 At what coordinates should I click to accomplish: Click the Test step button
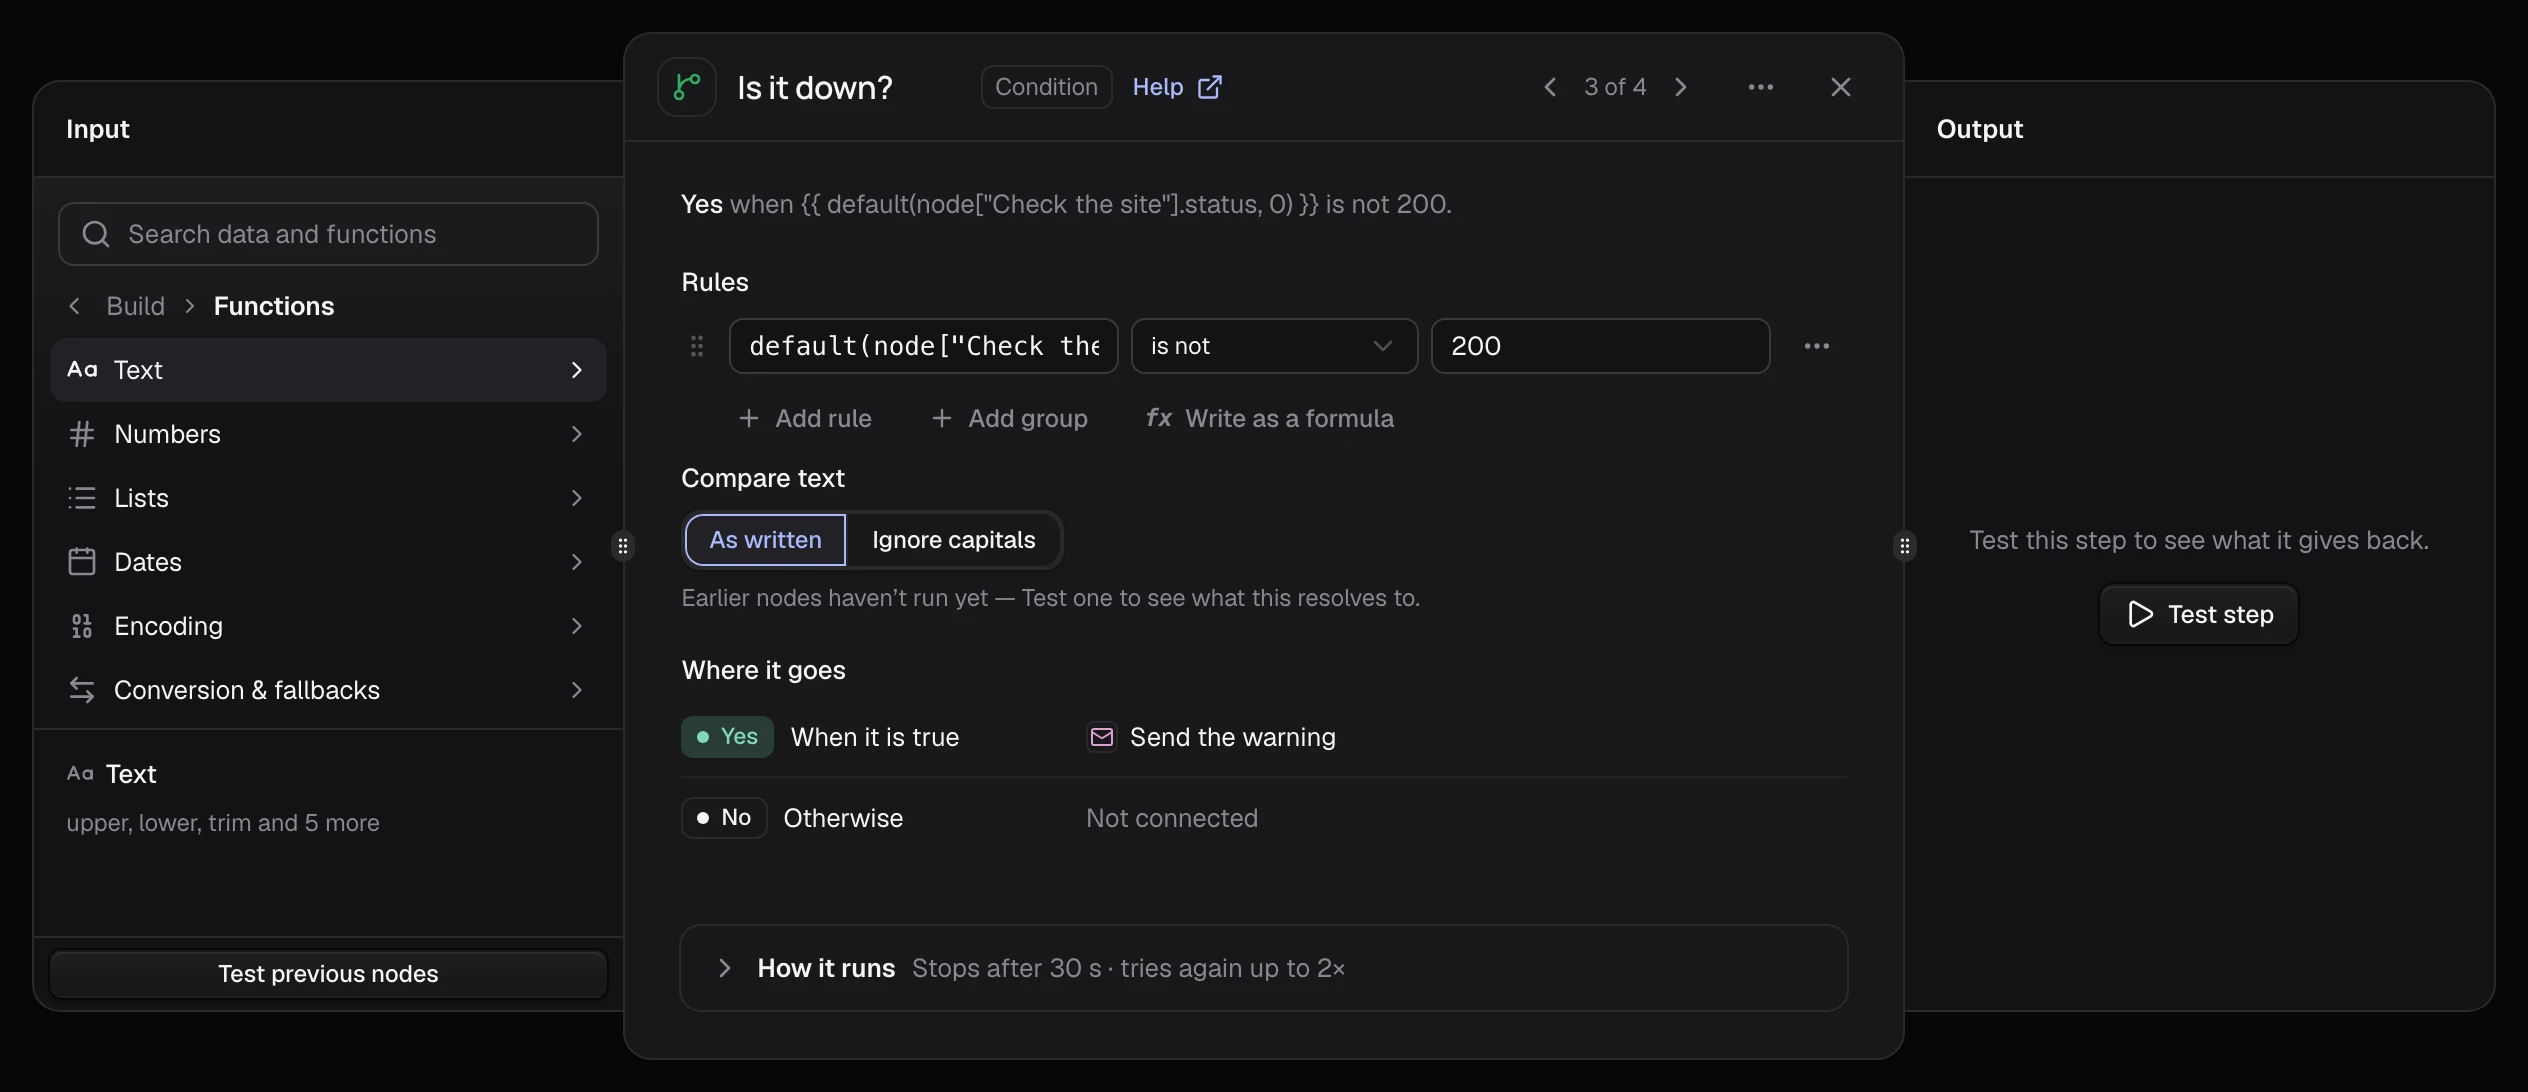tap(2198, 614)
